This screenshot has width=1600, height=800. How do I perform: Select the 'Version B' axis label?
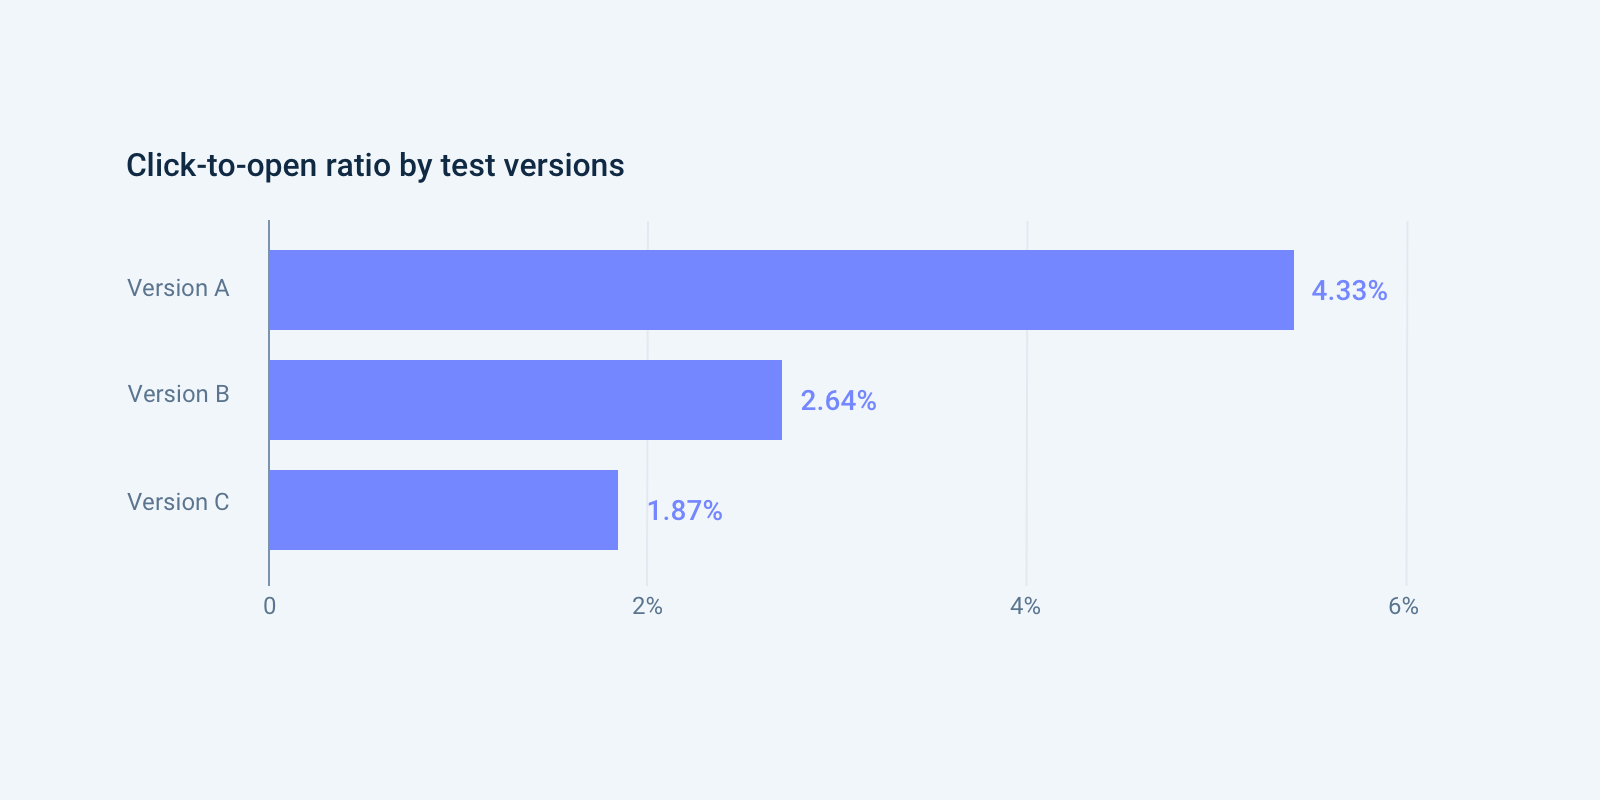[x=178, y=394]
